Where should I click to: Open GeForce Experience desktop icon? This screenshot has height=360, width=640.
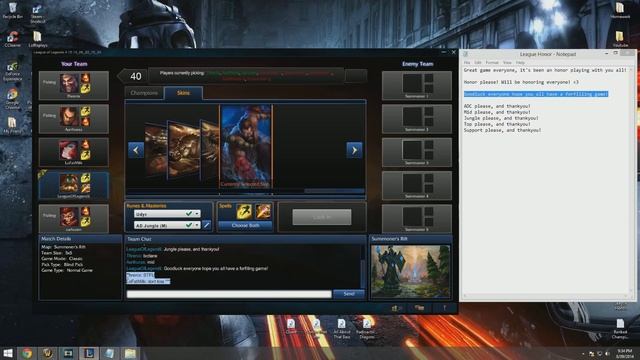tap(12, 71)
